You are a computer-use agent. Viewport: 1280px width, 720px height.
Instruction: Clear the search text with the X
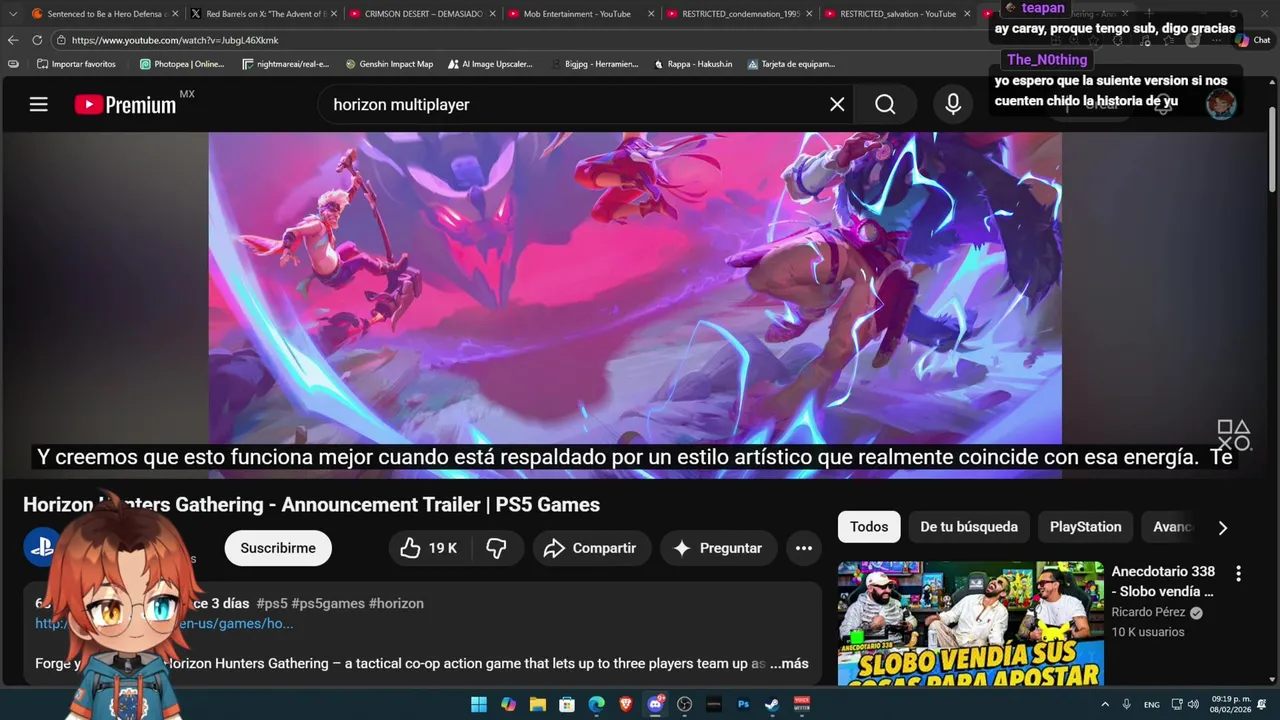pos(837,104)
